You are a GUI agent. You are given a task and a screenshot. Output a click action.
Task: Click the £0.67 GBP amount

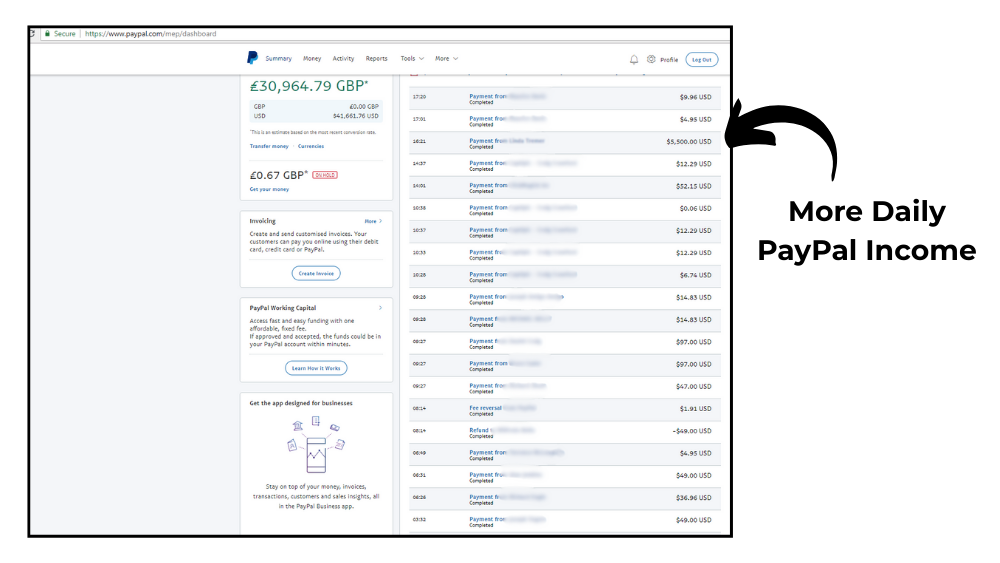[279, 175]
